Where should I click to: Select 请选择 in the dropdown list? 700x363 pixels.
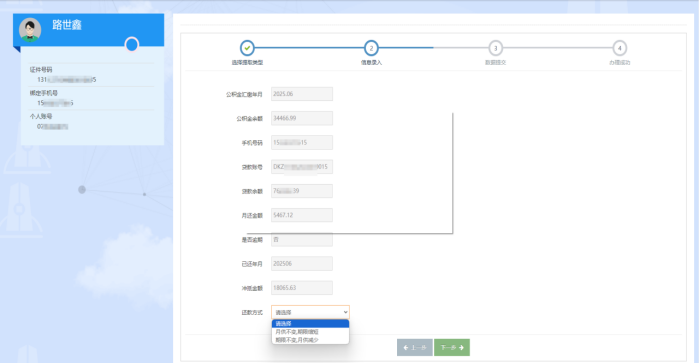coord(310,324)
